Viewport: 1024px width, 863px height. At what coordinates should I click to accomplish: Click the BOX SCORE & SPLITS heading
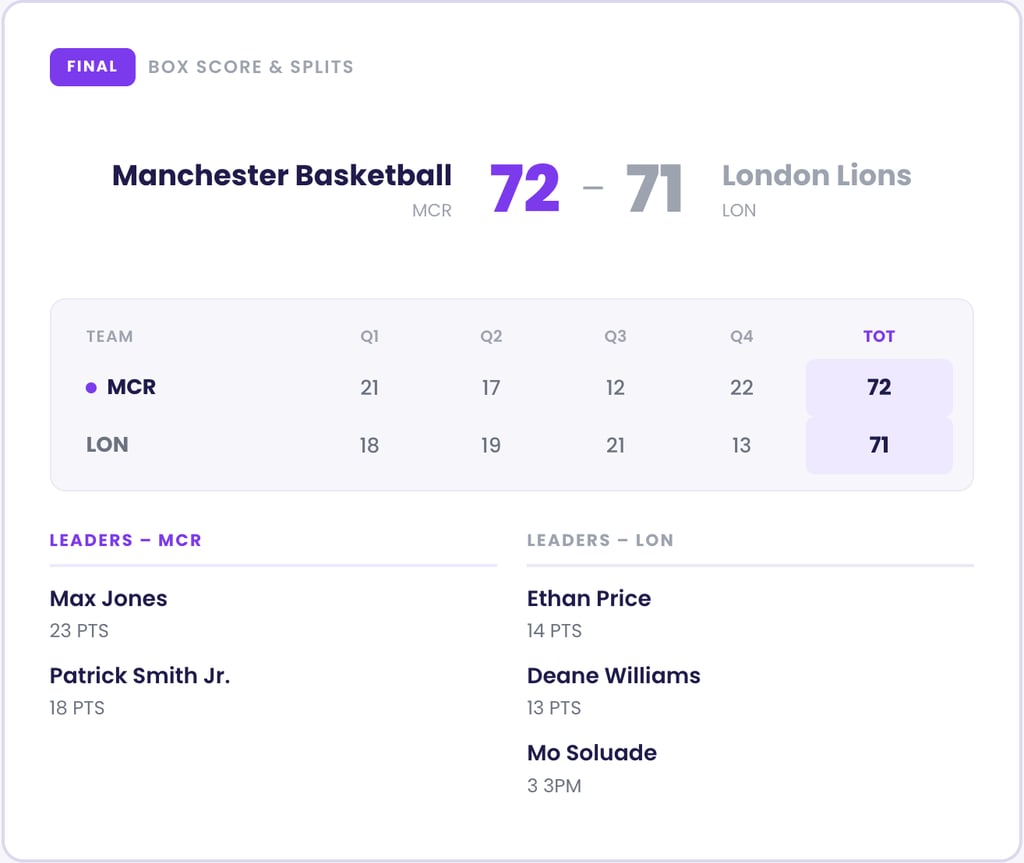pyautogui.click(x=250, y=67)
